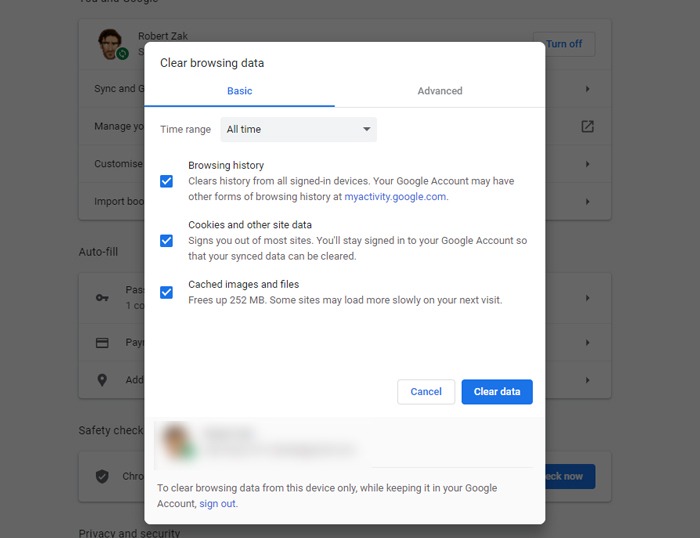This screenshot has height=538, width=700.
Task: Uncheck the Browsing history checkbox
Action: coord(166,181)
